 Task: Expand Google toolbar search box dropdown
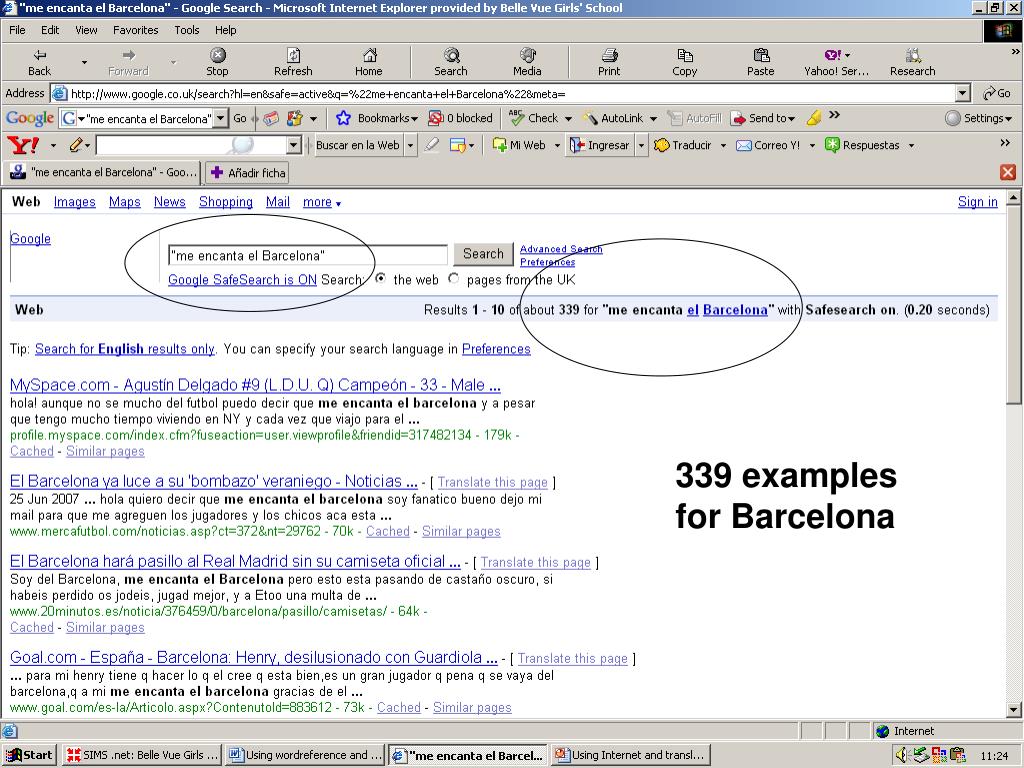pos(221,118)
